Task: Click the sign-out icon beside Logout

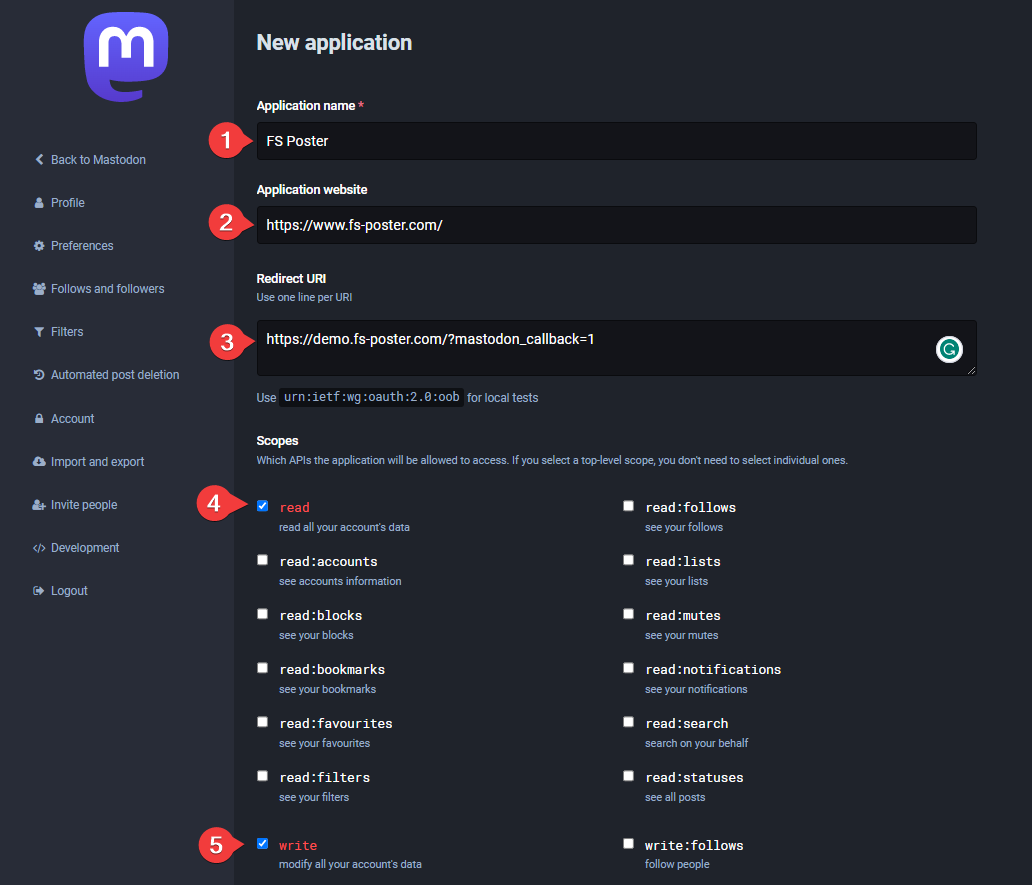Action: coord(39,591)
